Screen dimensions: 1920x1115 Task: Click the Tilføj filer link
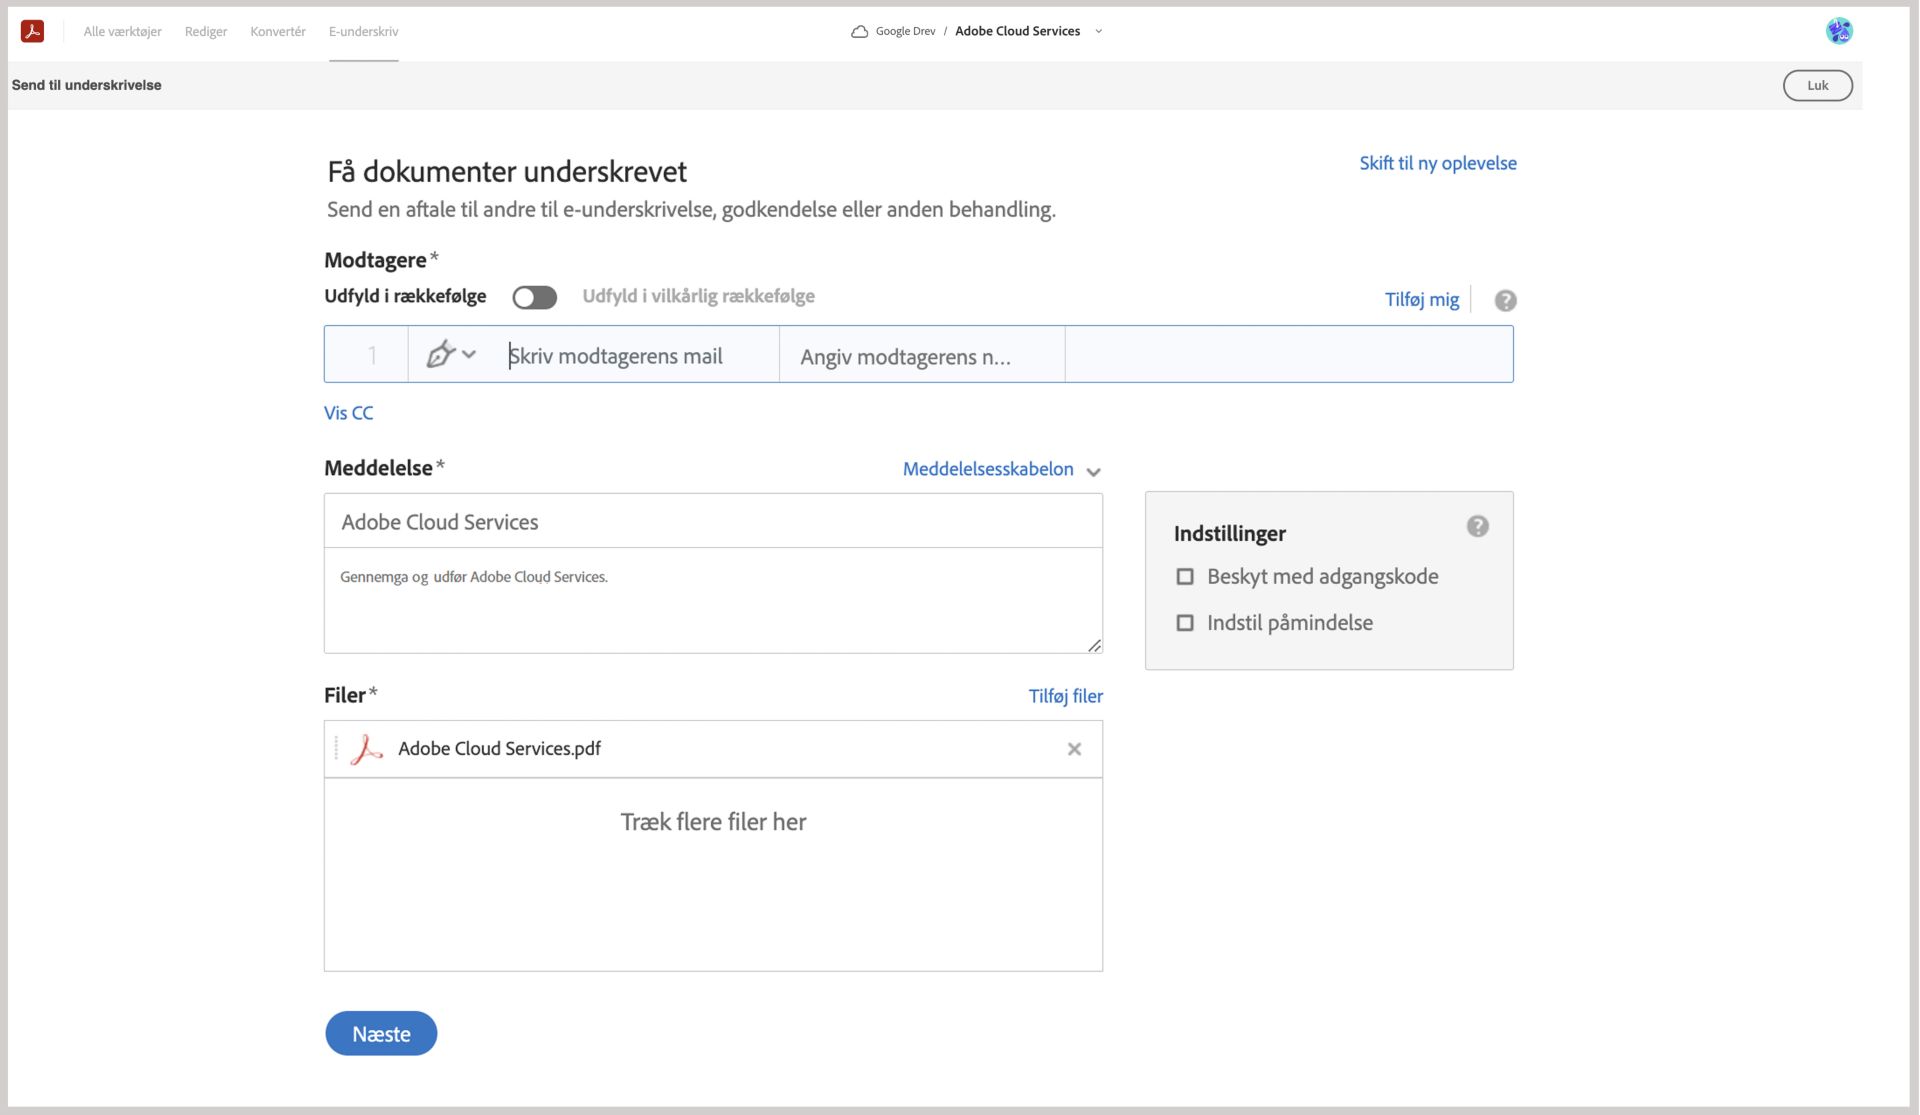point(1065,696)
